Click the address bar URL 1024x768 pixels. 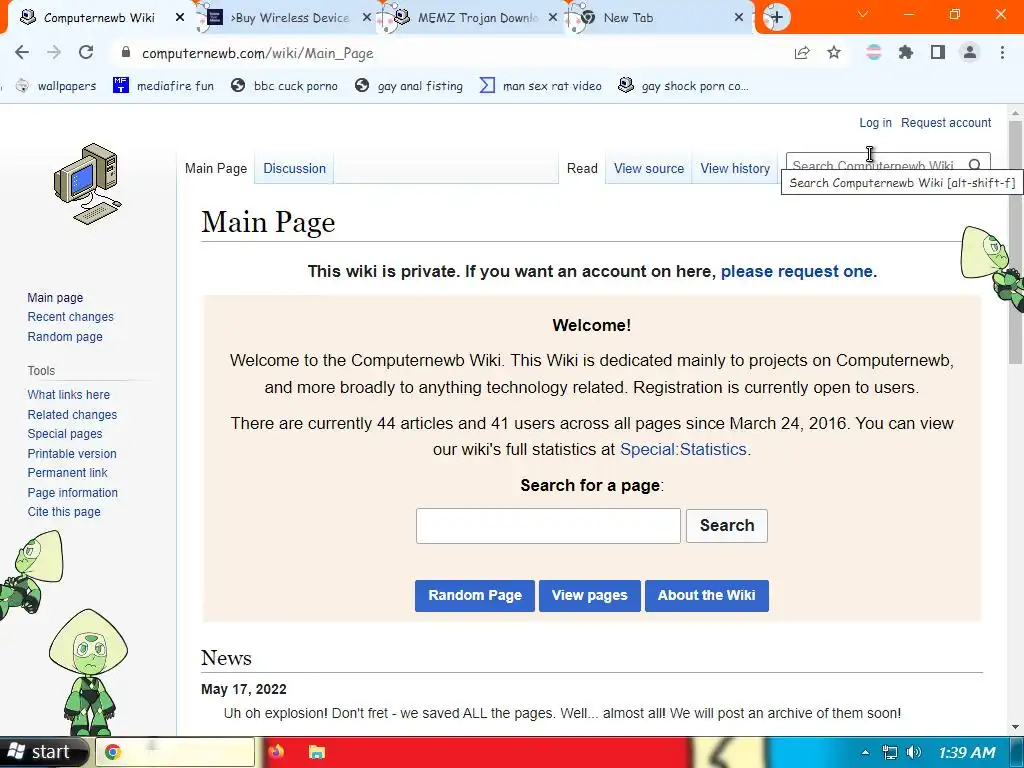258,53
